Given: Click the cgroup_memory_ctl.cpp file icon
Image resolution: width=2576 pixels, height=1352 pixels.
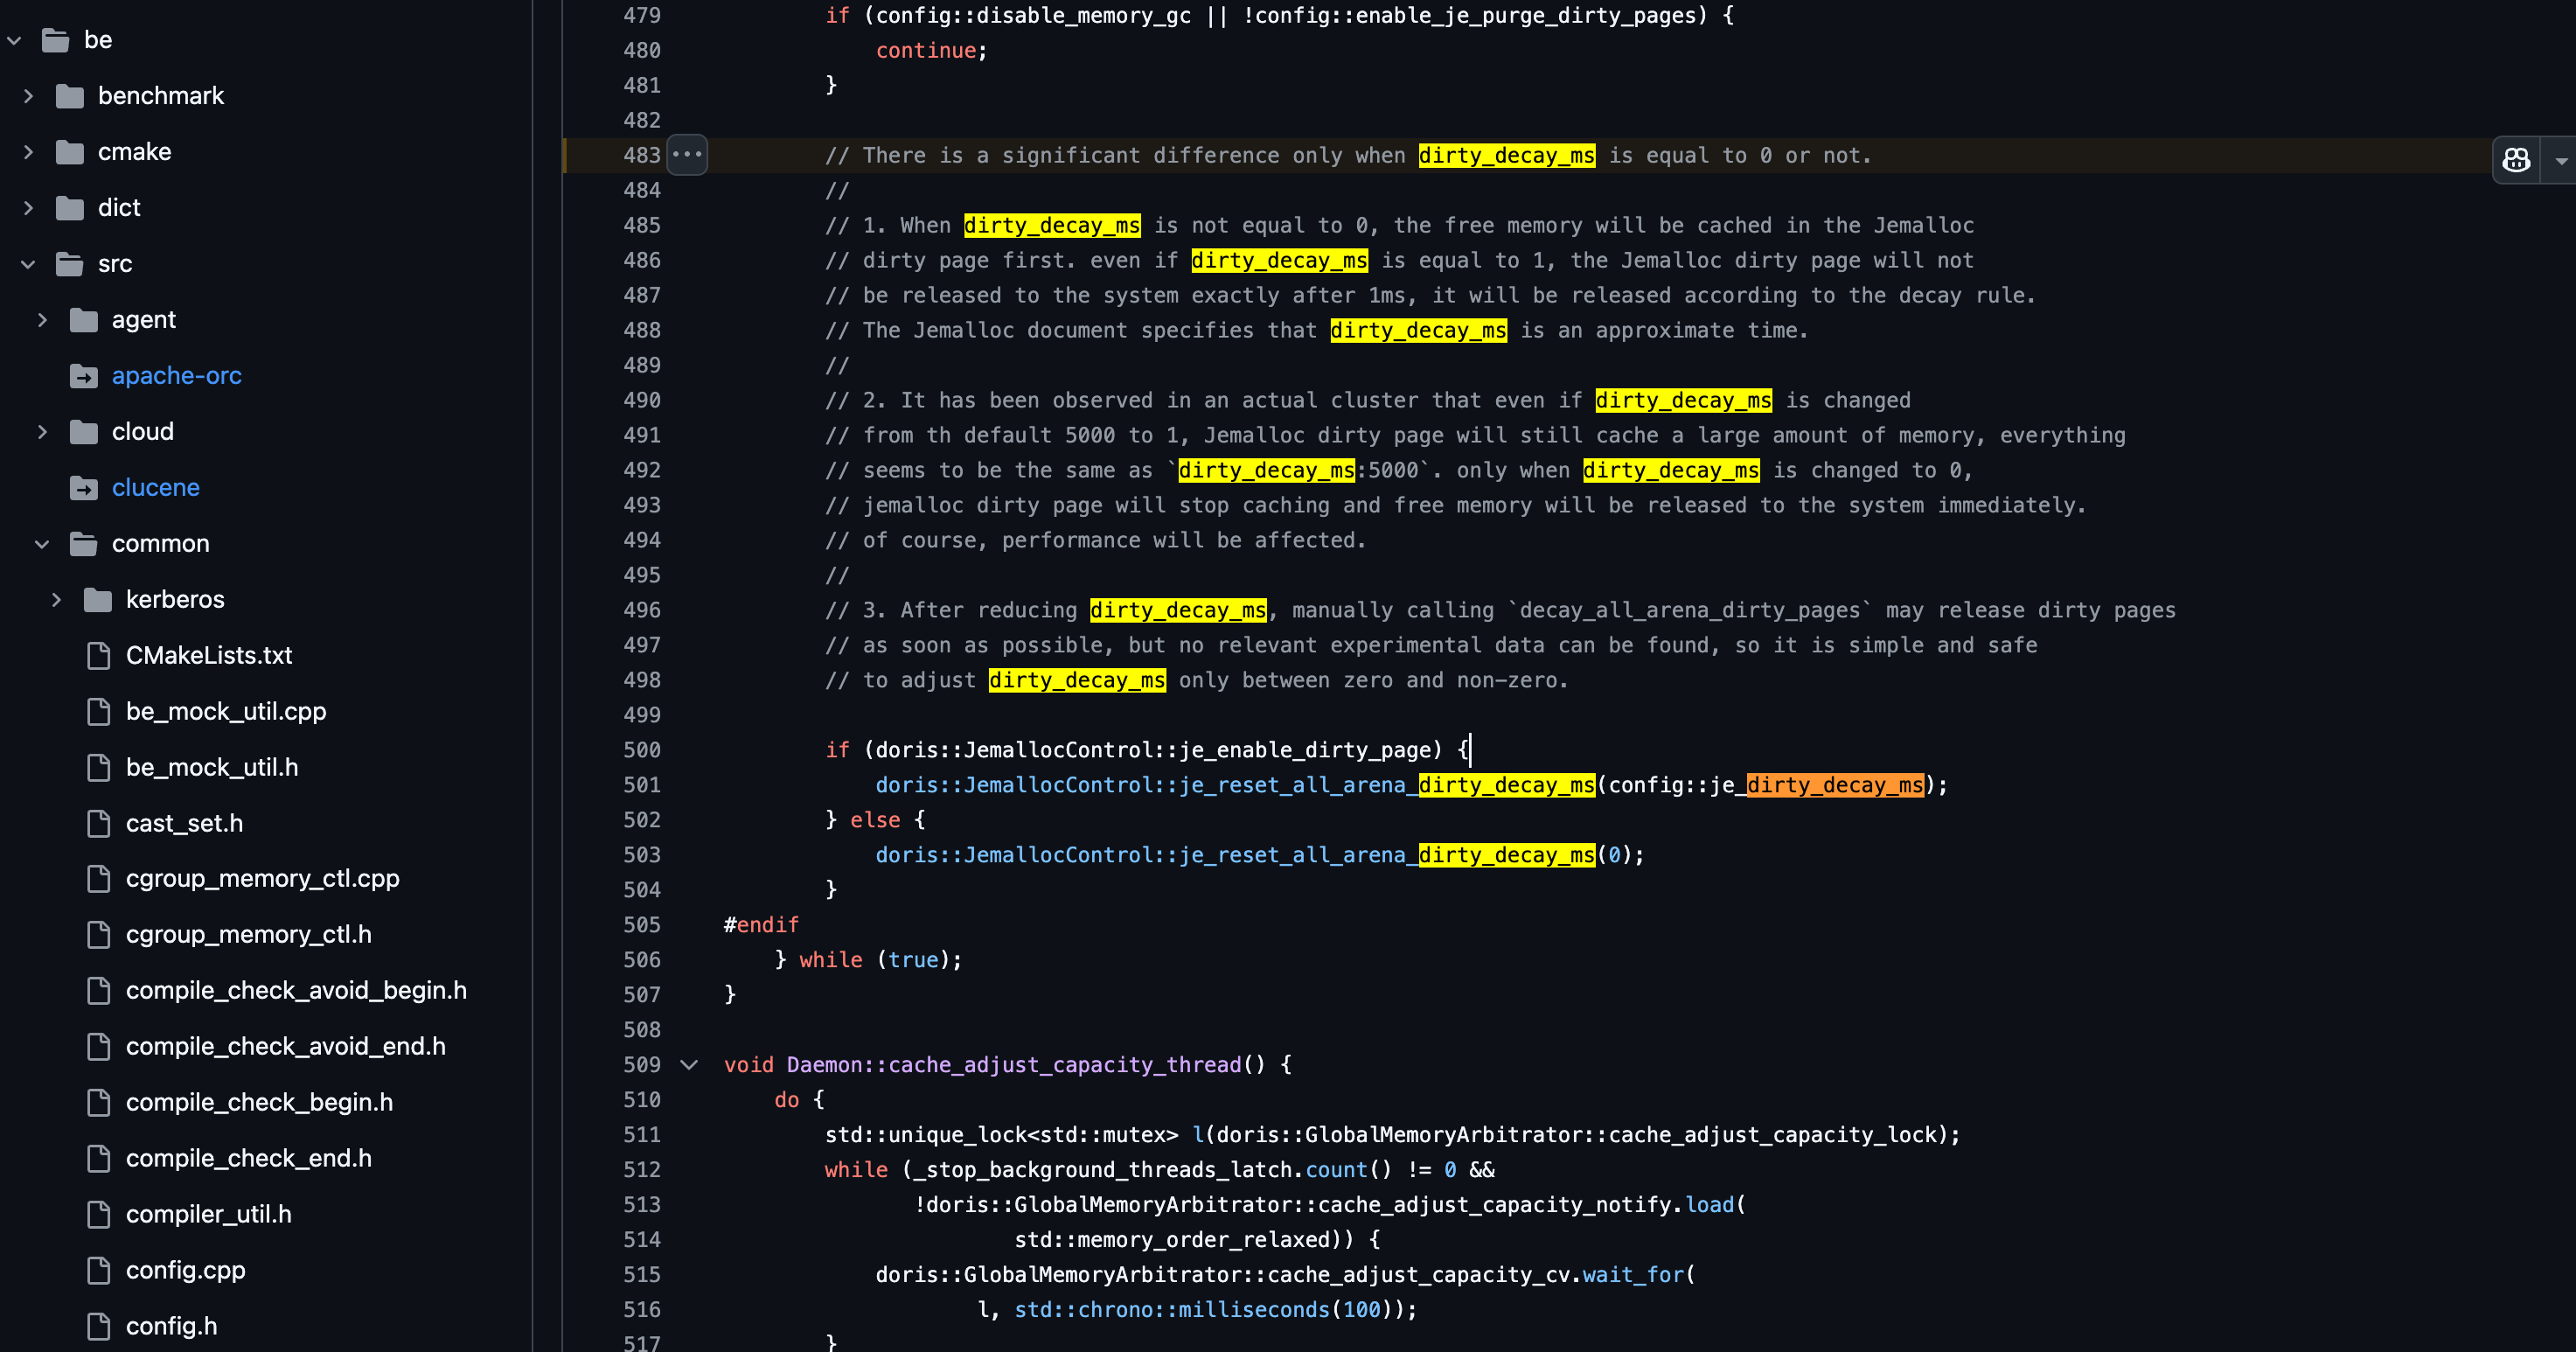Looking at the screenshot, I should (98, 879).
